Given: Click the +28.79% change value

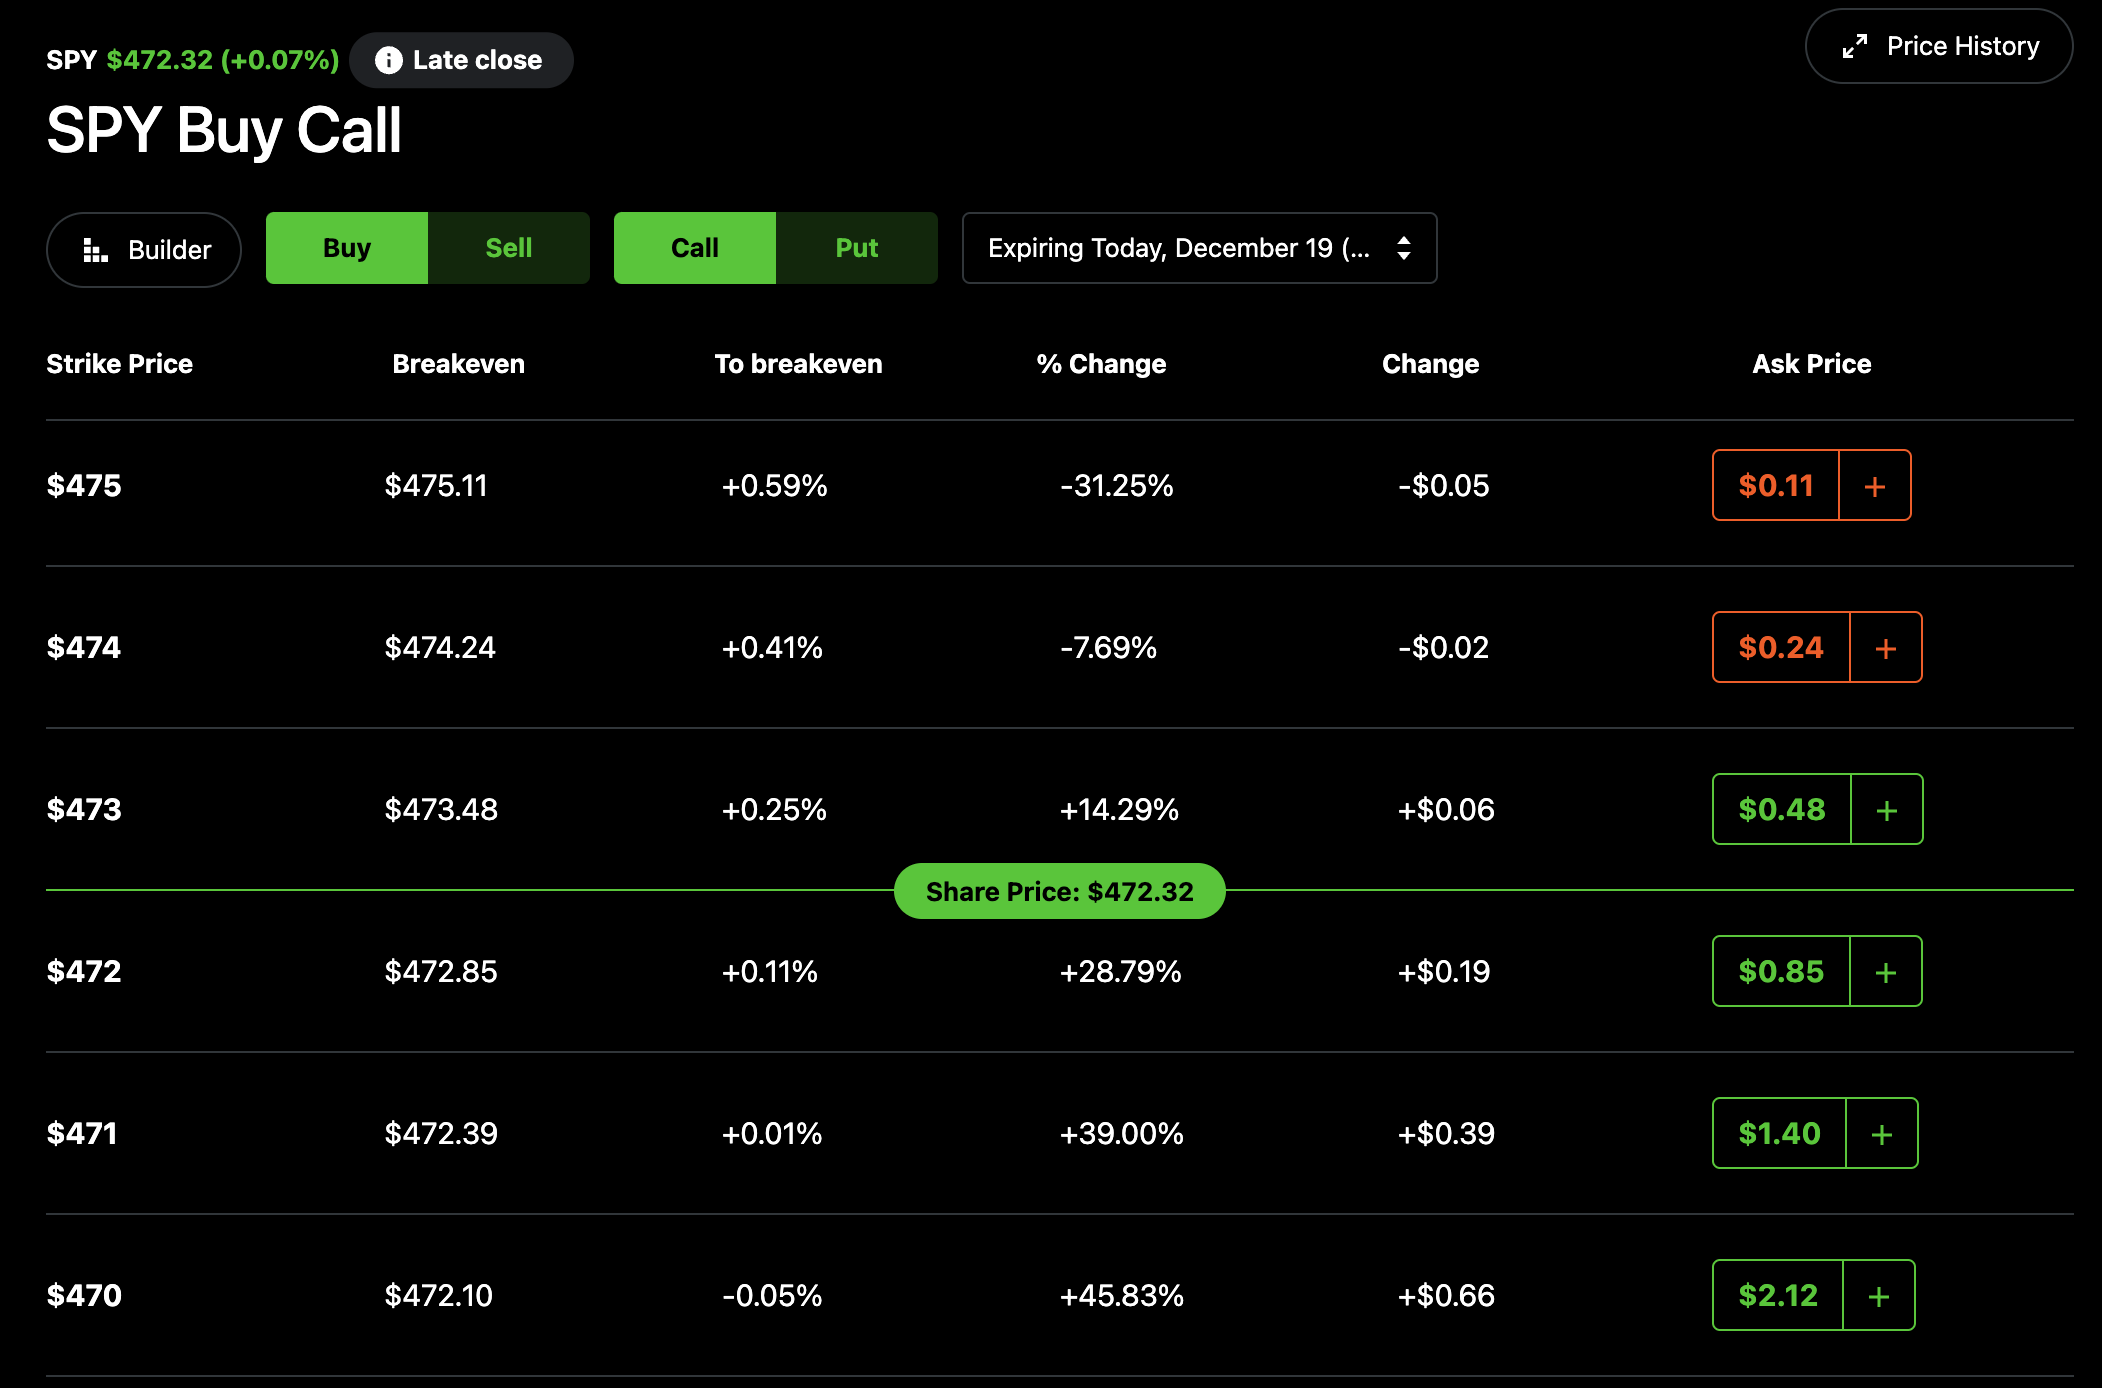Looking at the screenshot, I should (1121, 972).
